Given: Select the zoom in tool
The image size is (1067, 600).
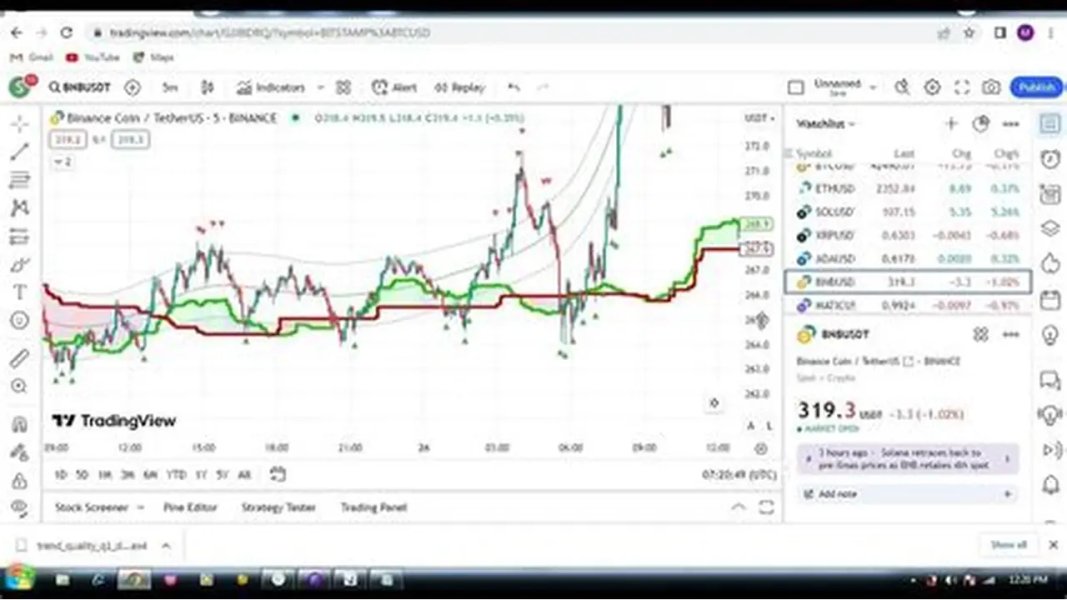Looking at the screenshot, I should click(x=20, y=386).
